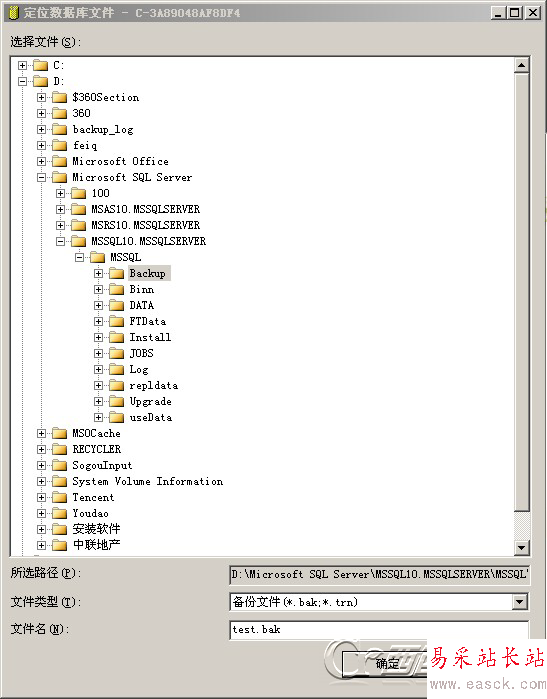Select the 中联地产 folder
Image resolution: width=547 pixels, height=699 pixels.
[x=96, y=545]
